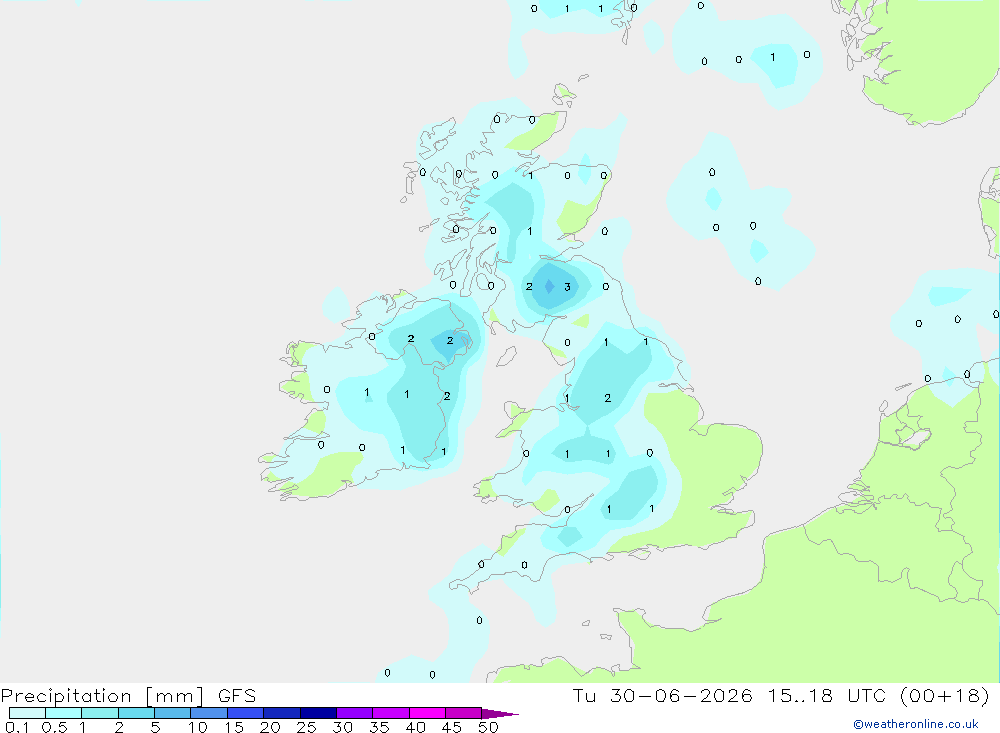Click the legend label '15'
Image resolution: width=1000 pixels, height=733 pixels.
pos(234,727)
